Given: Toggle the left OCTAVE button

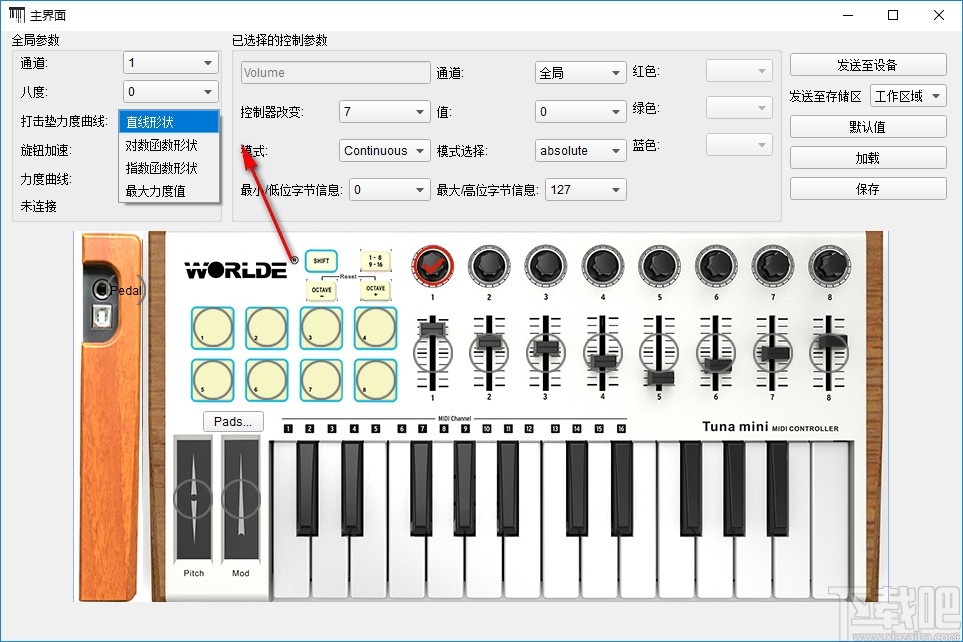Looking at the screenshot, I should click(321, 290).
